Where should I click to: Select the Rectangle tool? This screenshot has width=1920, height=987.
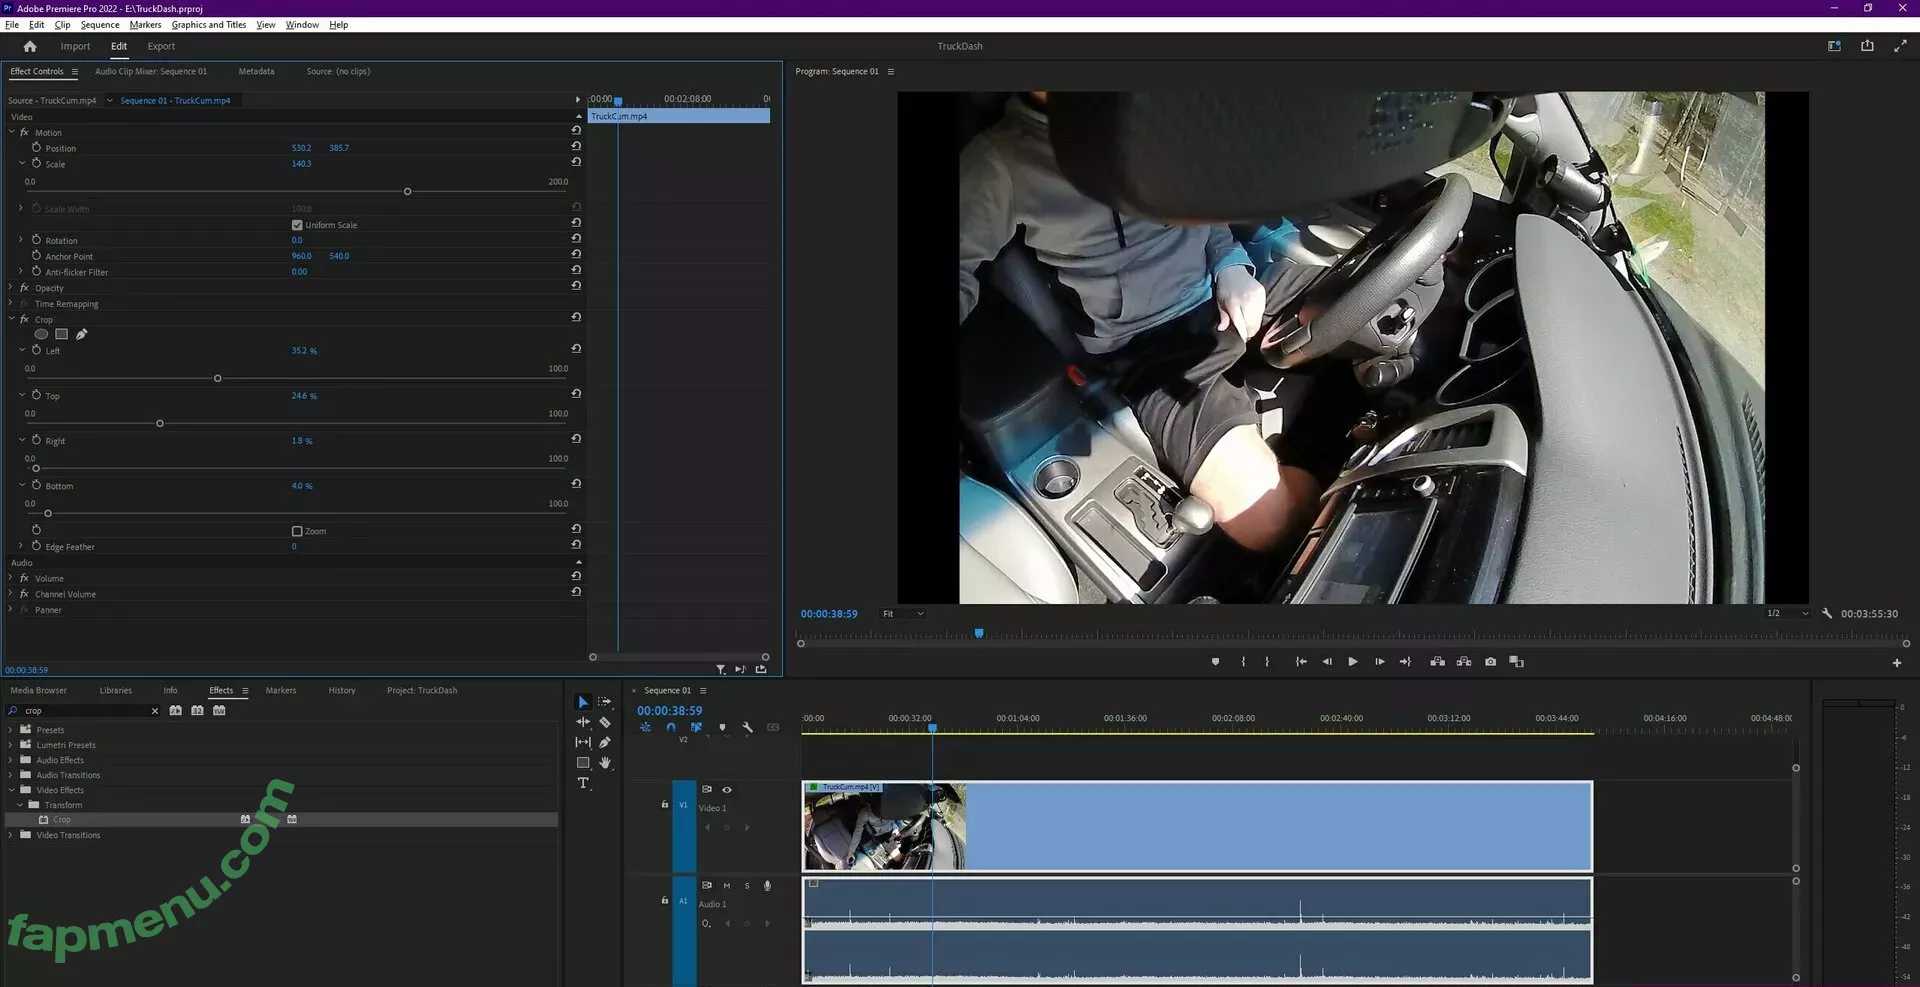point(583,762)
